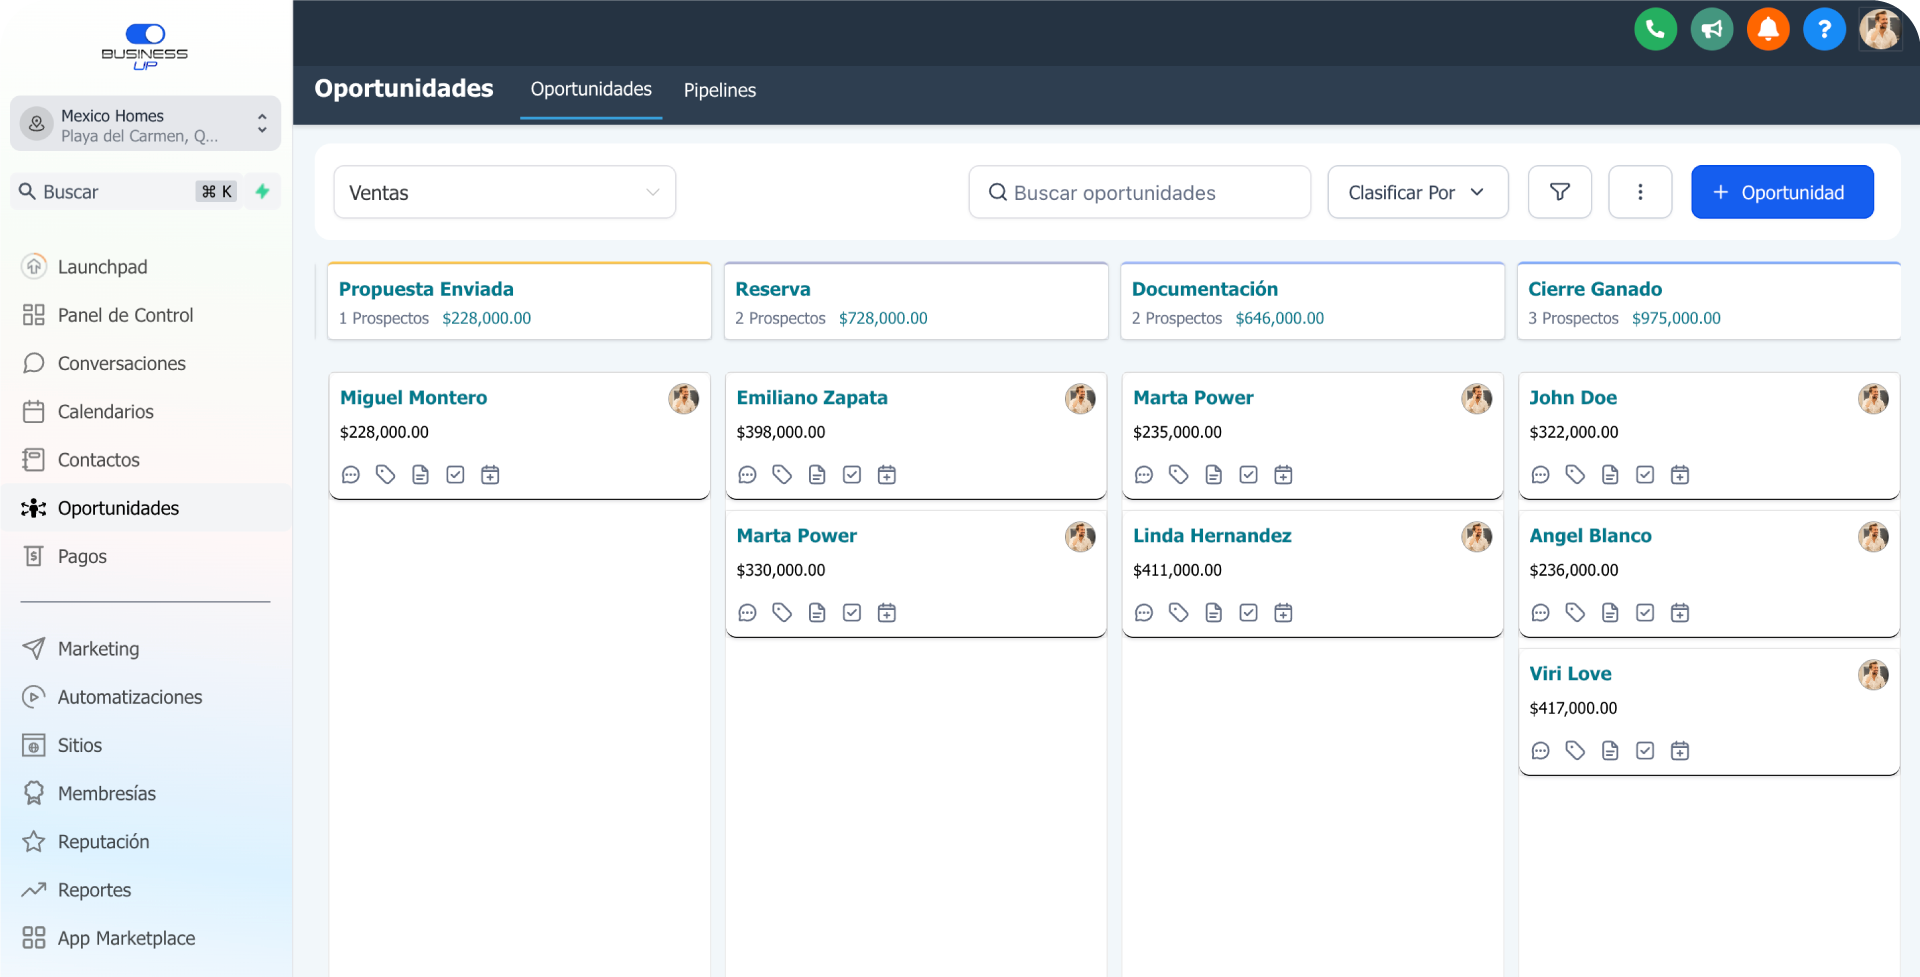The height and width of the screenshot is (977, 1920).
Task: Click the green lightning quick actions icon
Action: pyautogui.click(x=263, y=191)
